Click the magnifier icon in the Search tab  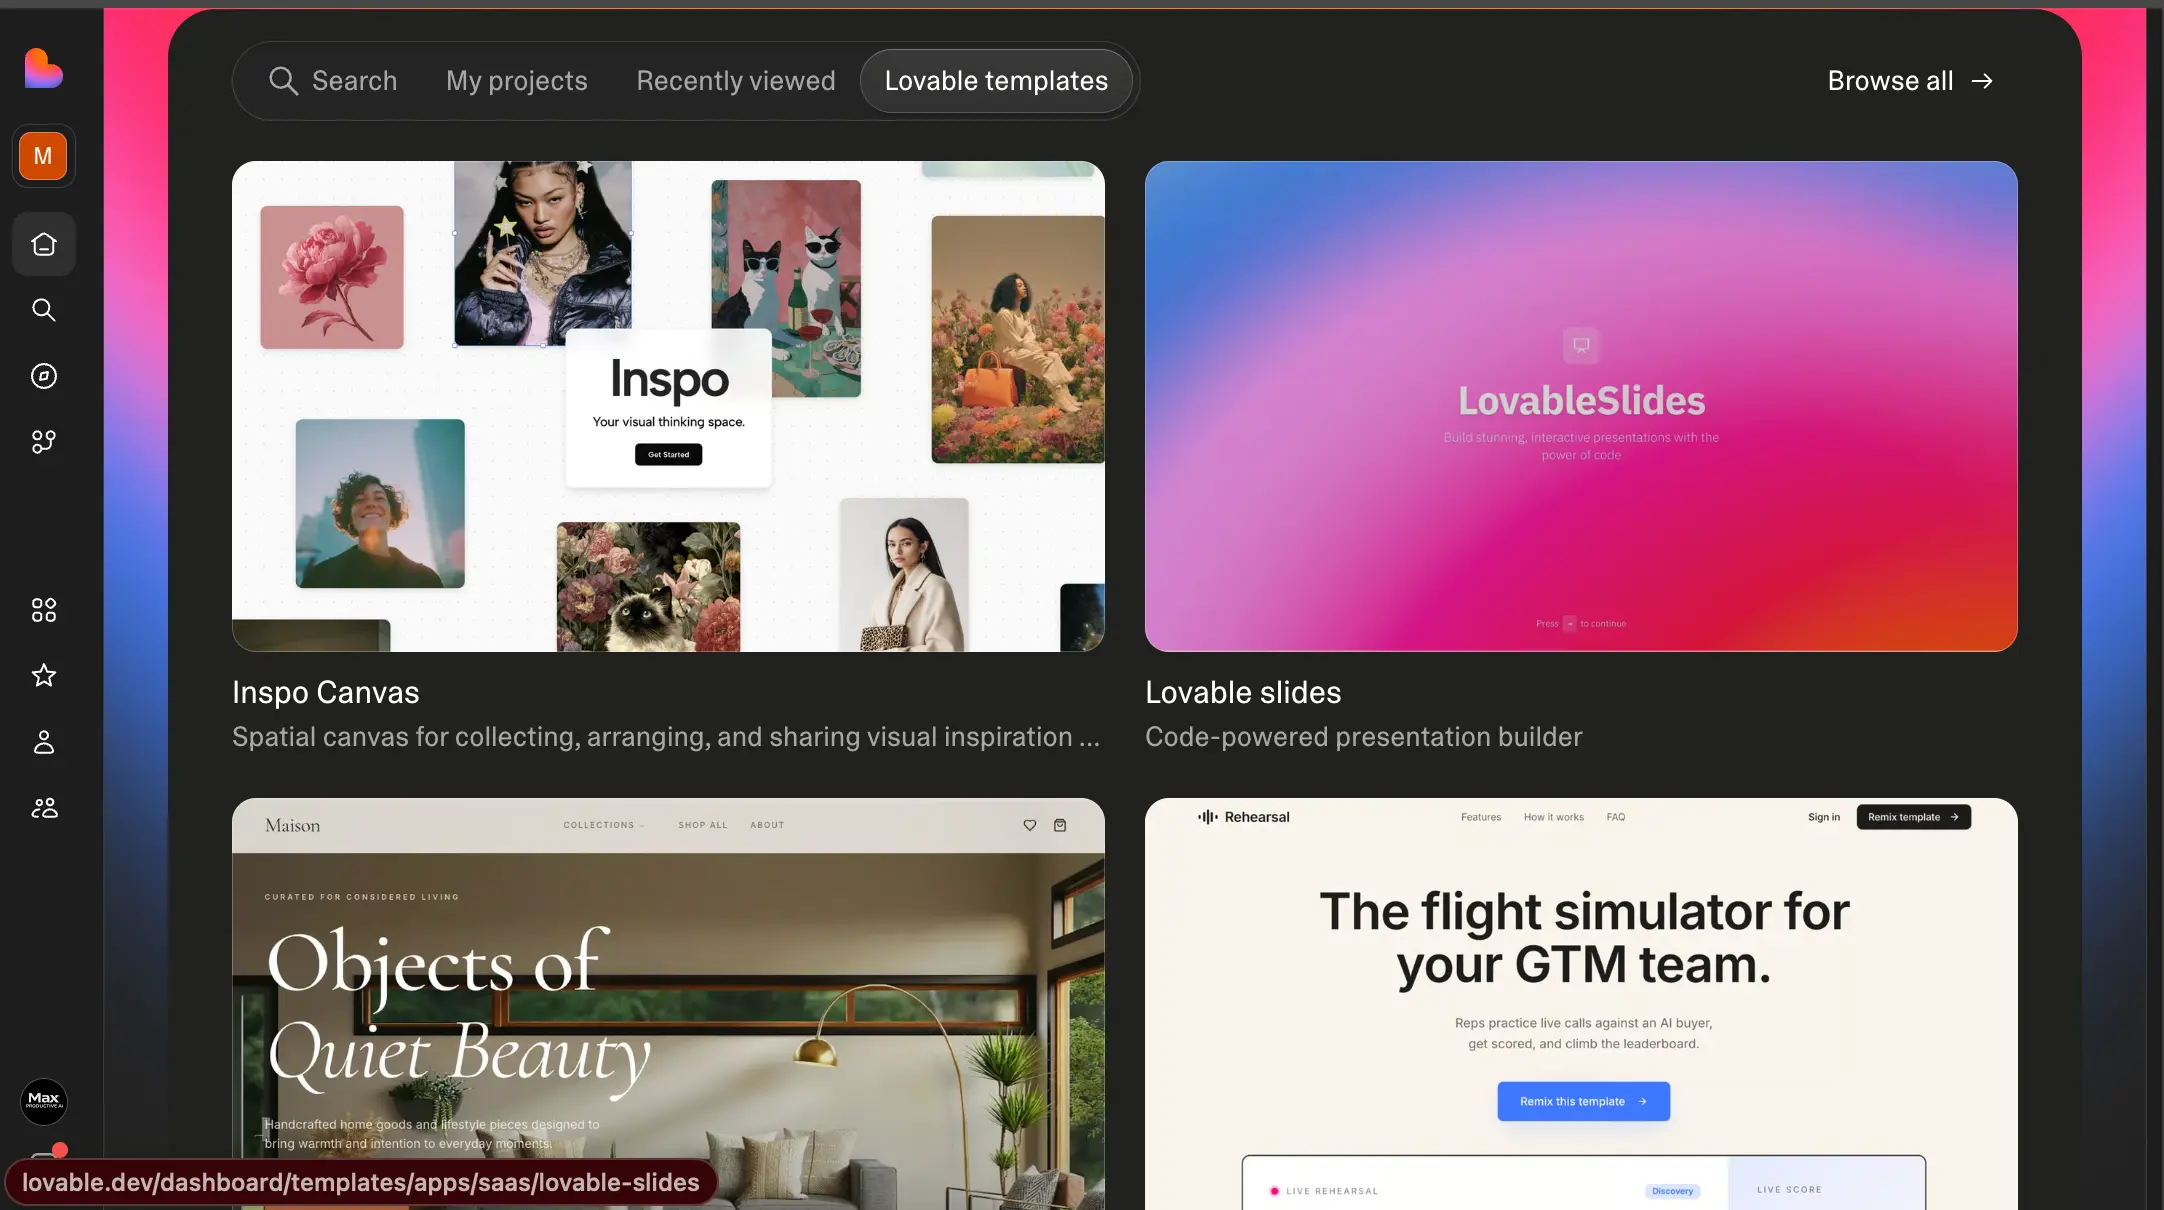[x=284, y=81]
